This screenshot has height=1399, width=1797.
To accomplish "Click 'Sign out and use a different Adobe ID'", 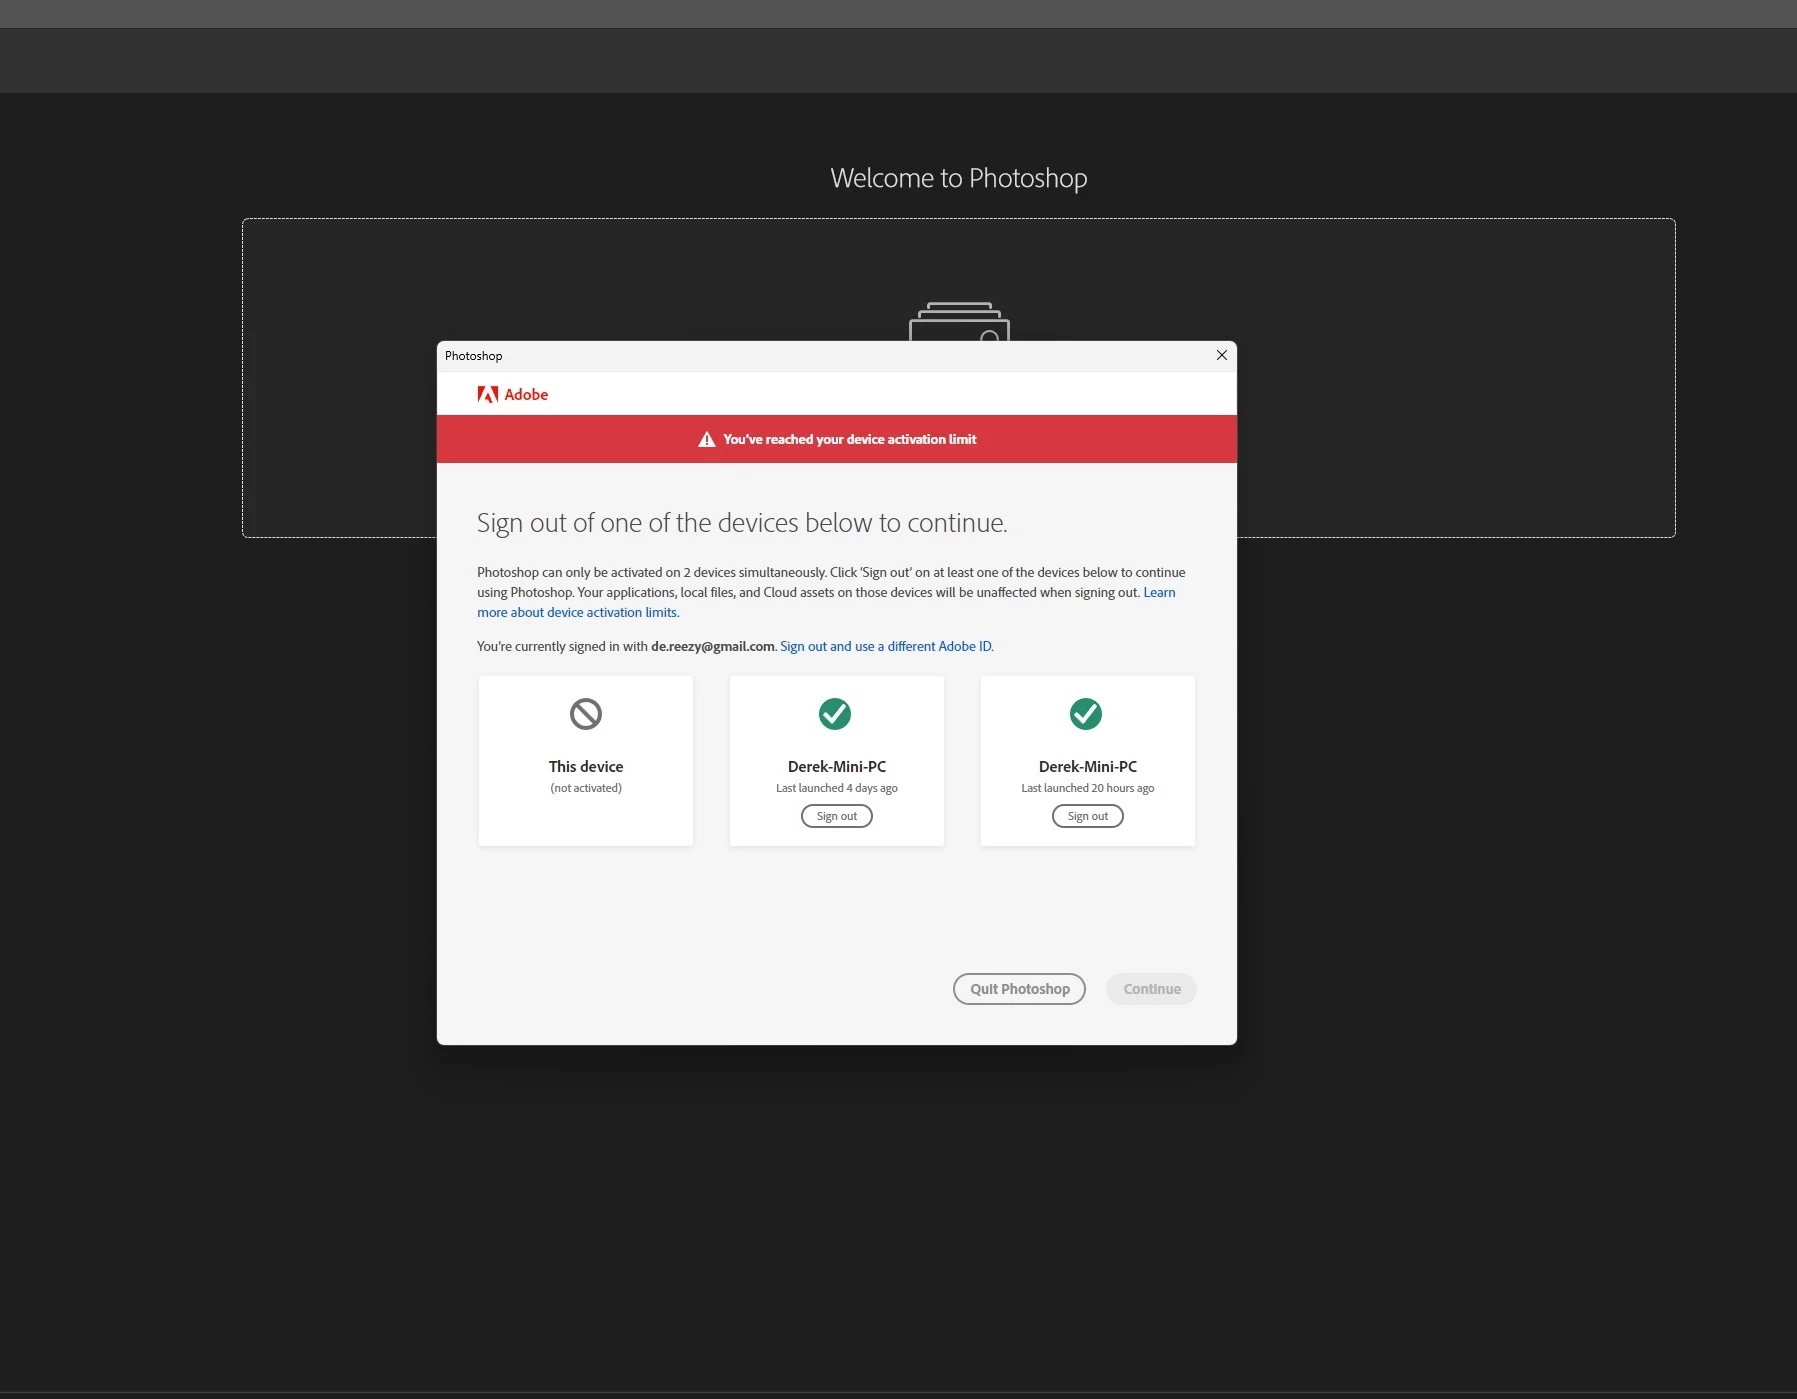I will [886, 646].
